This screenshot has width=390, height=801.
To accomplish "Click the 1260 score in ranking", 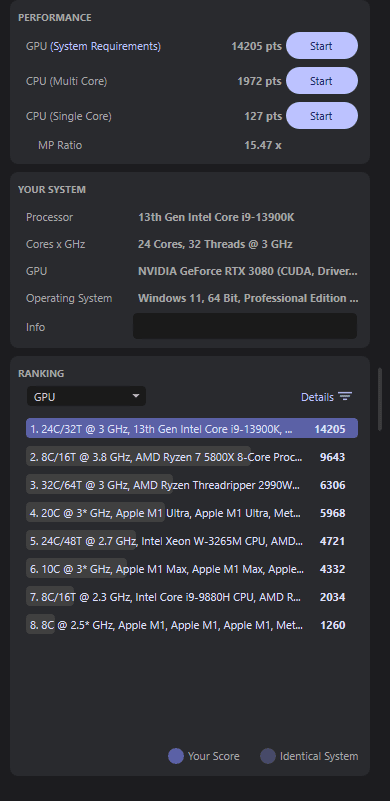I will [x=332, y=625].
